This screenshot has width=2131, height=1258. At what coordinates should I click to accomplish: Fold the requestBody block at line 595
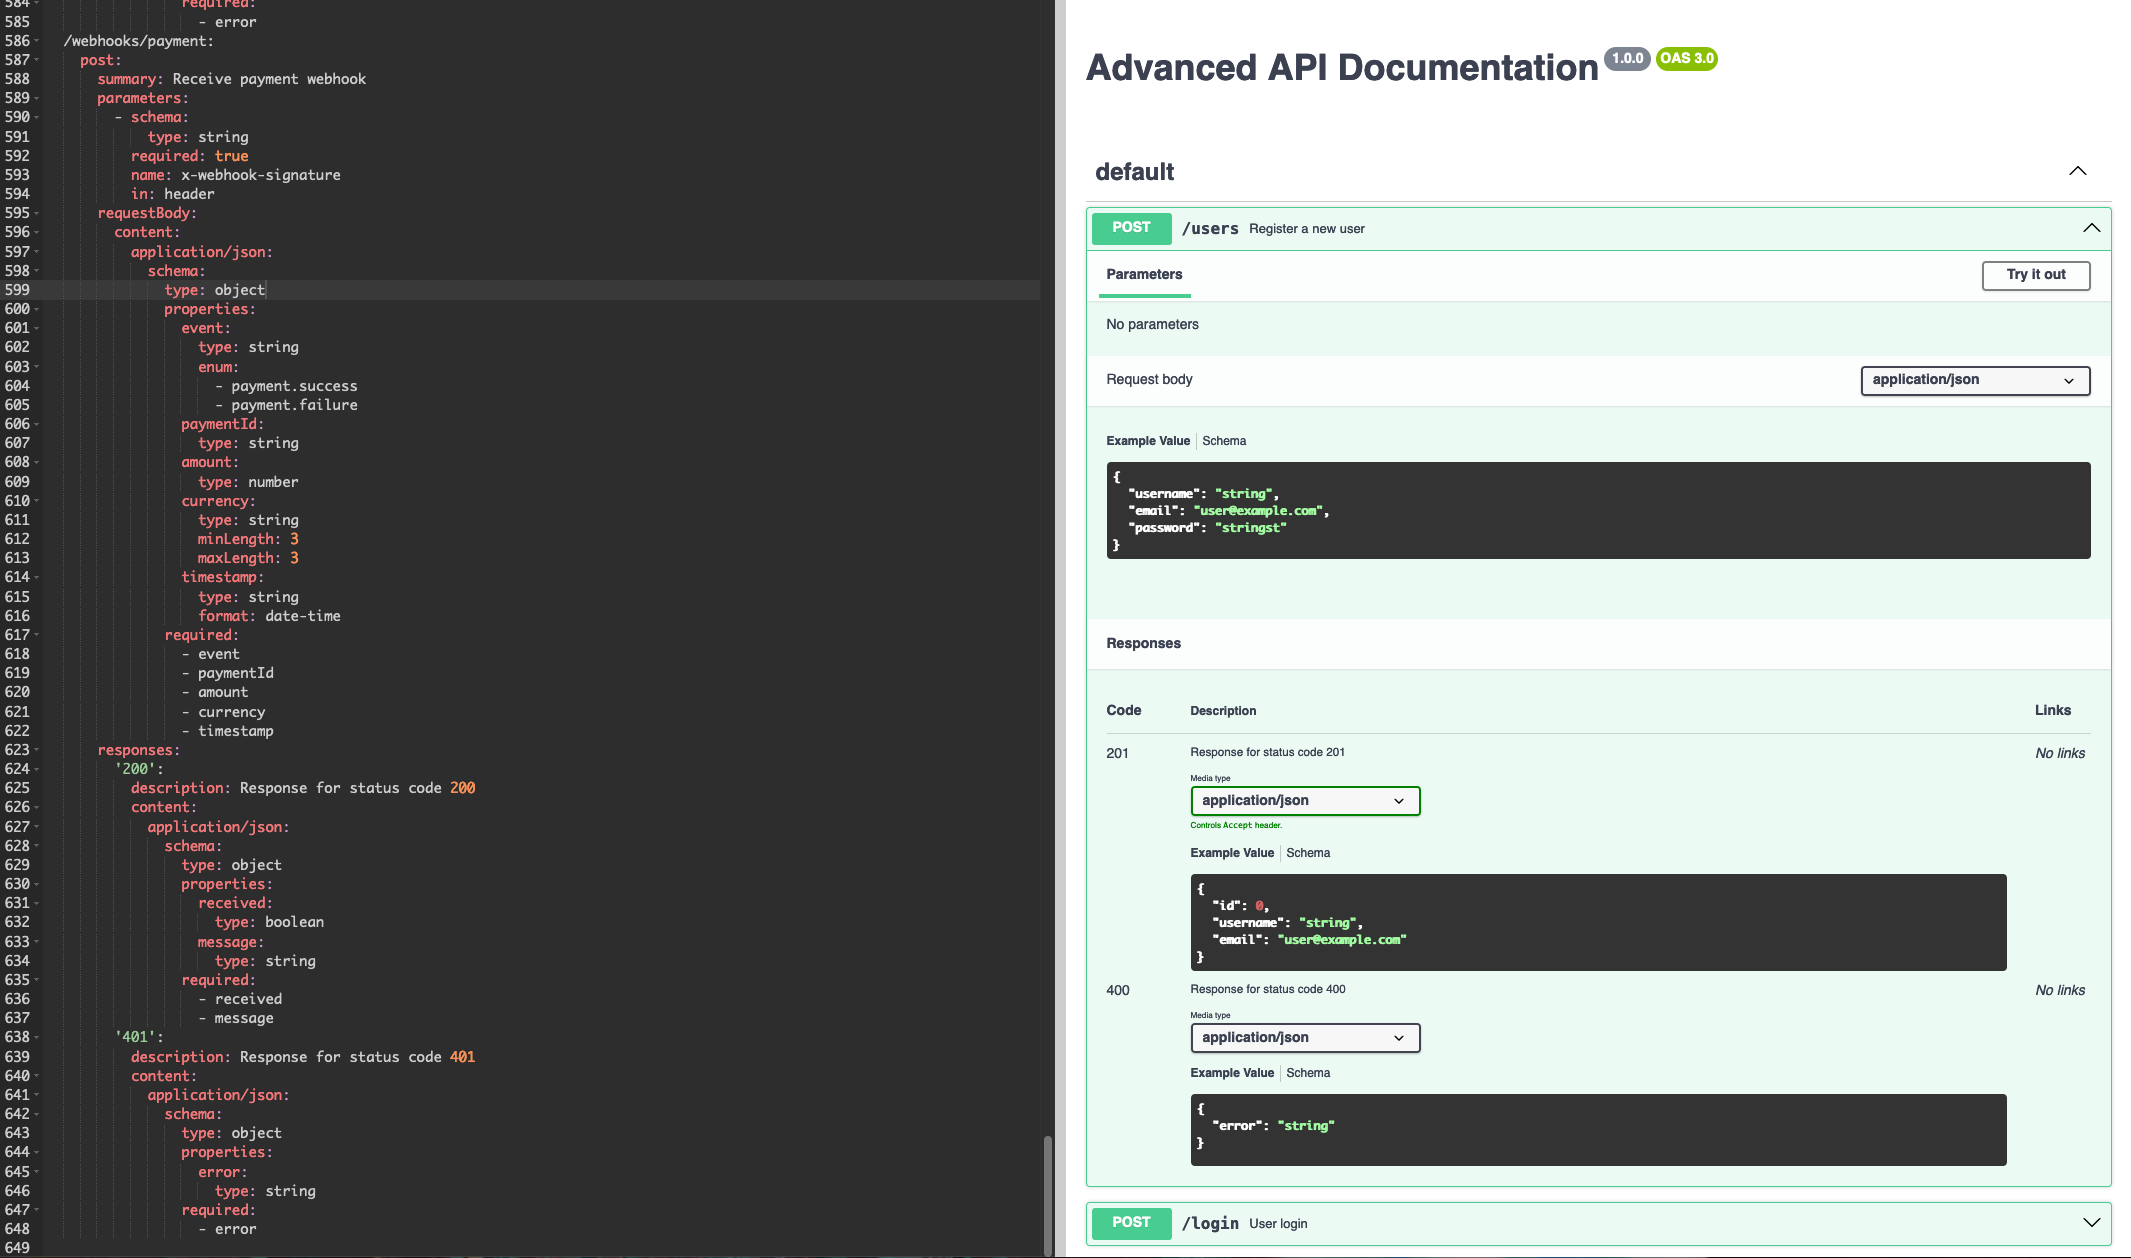pos(37,213)
